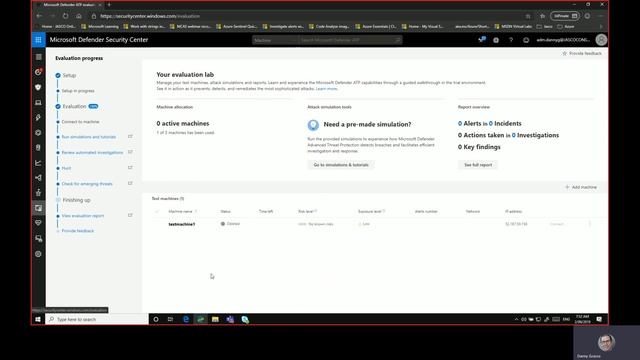Viewport: 640px width, 360px height.
Task: Click the browser address bar
Action: click(306, 16)
